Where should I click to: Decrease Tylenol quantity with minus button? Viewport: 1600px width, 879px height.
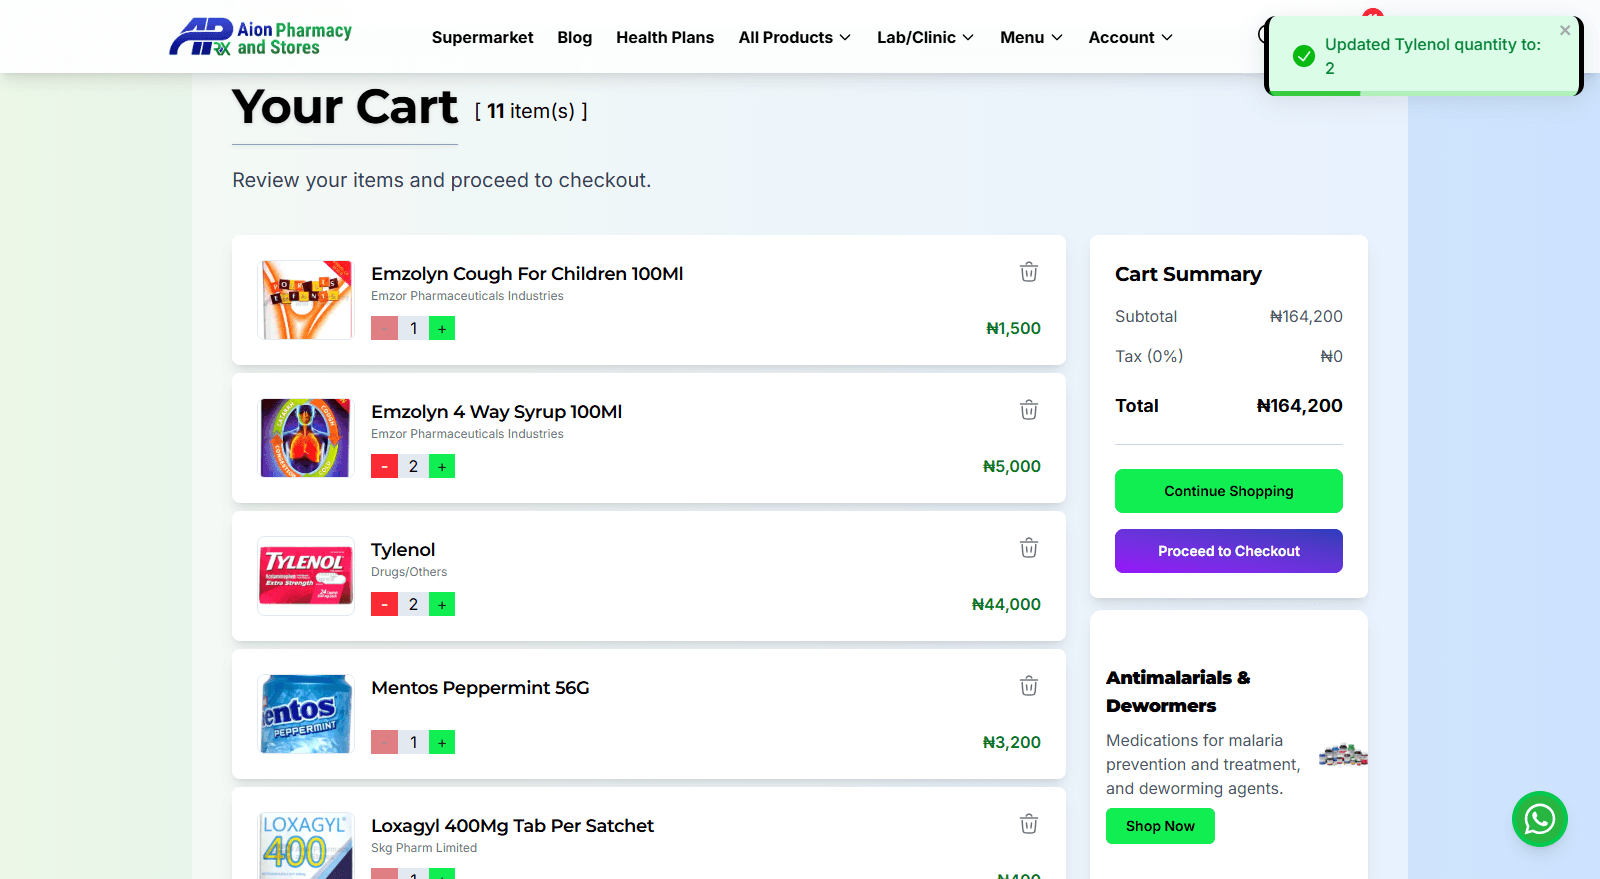click(x=384, y=604)
